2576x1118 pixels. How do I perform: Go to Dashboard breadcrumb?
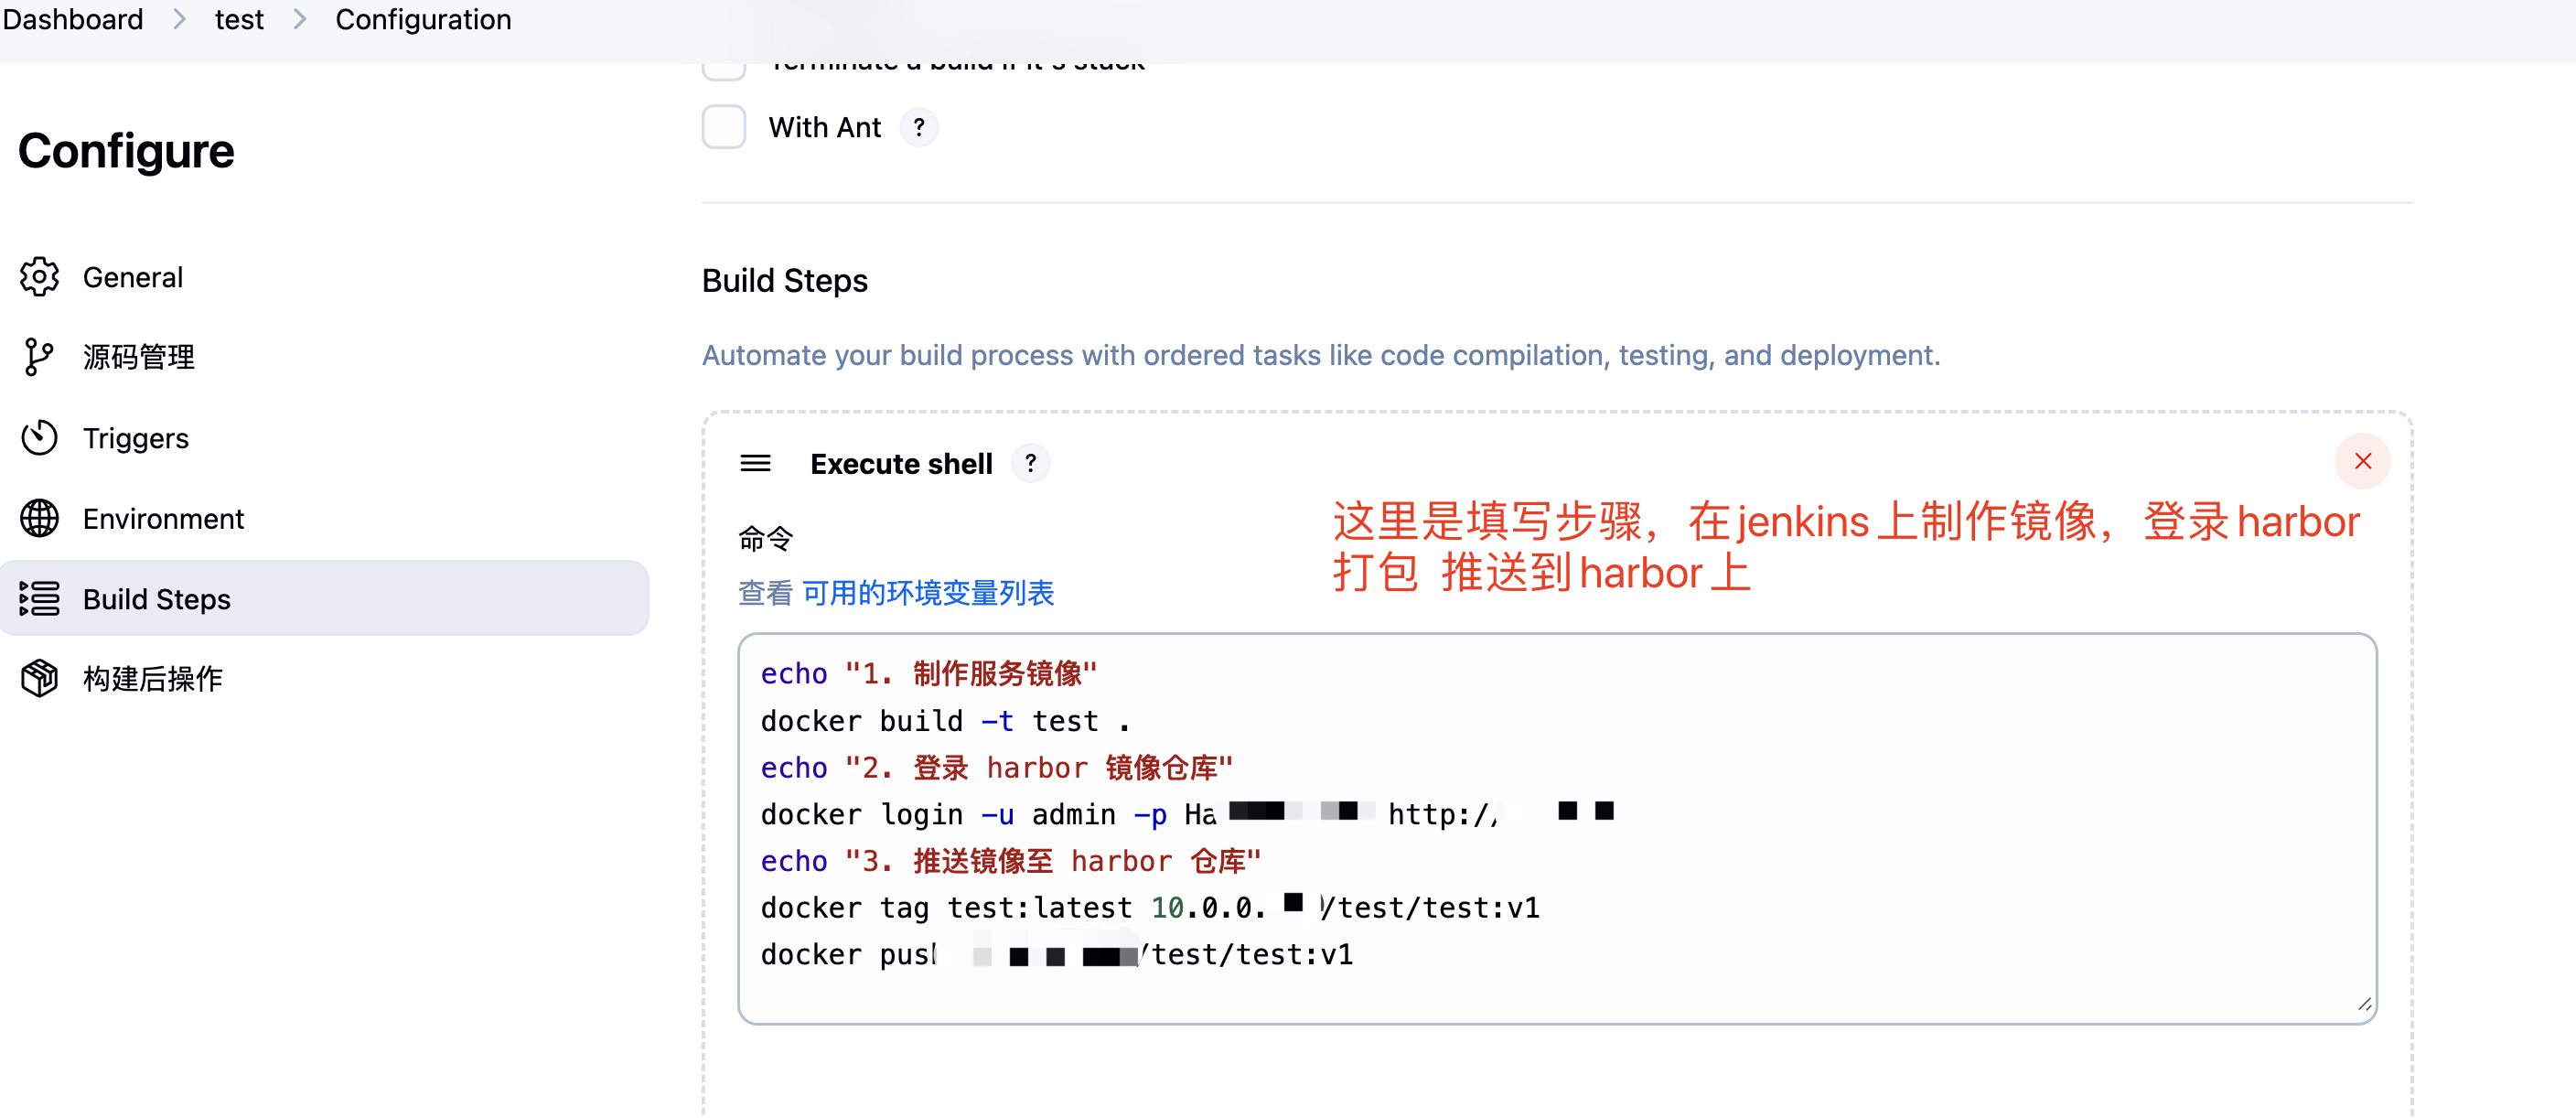[x=73, y=19]
